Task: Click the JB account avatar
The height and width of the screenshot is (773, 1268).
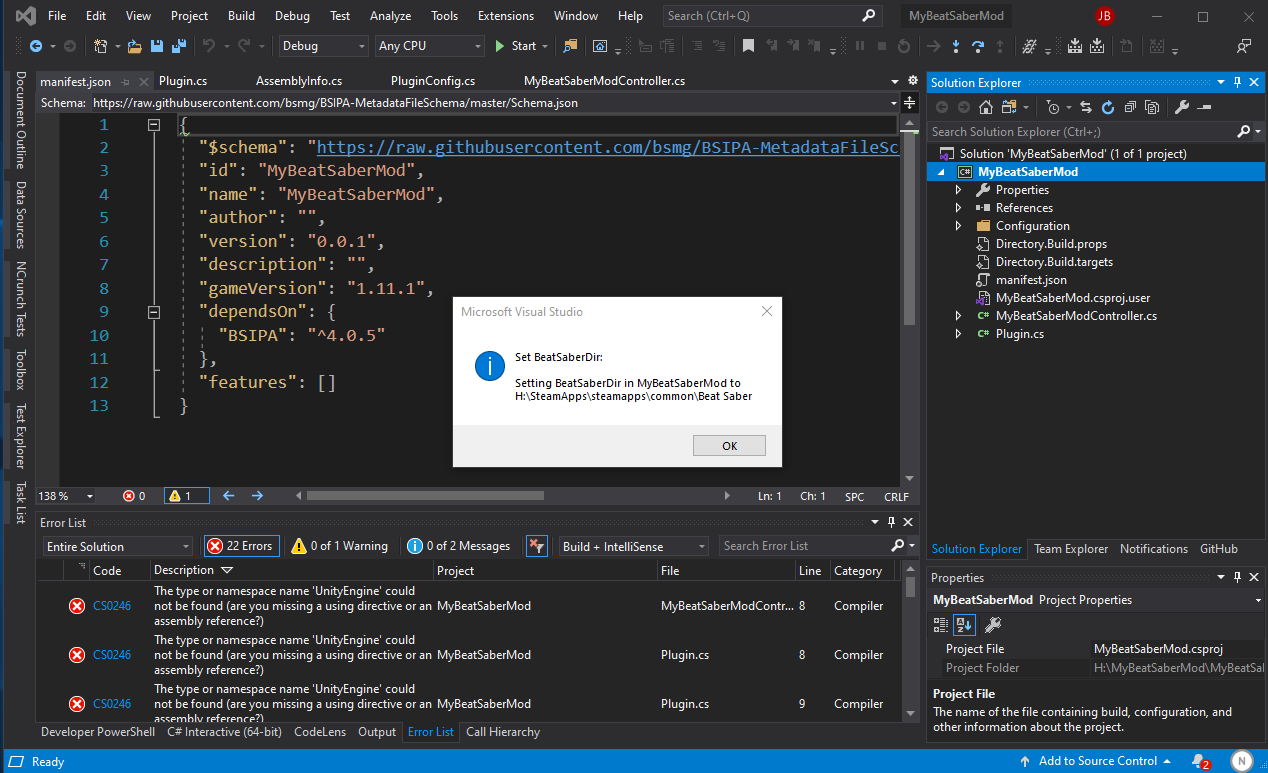Action: click(x=1104, y=16)
